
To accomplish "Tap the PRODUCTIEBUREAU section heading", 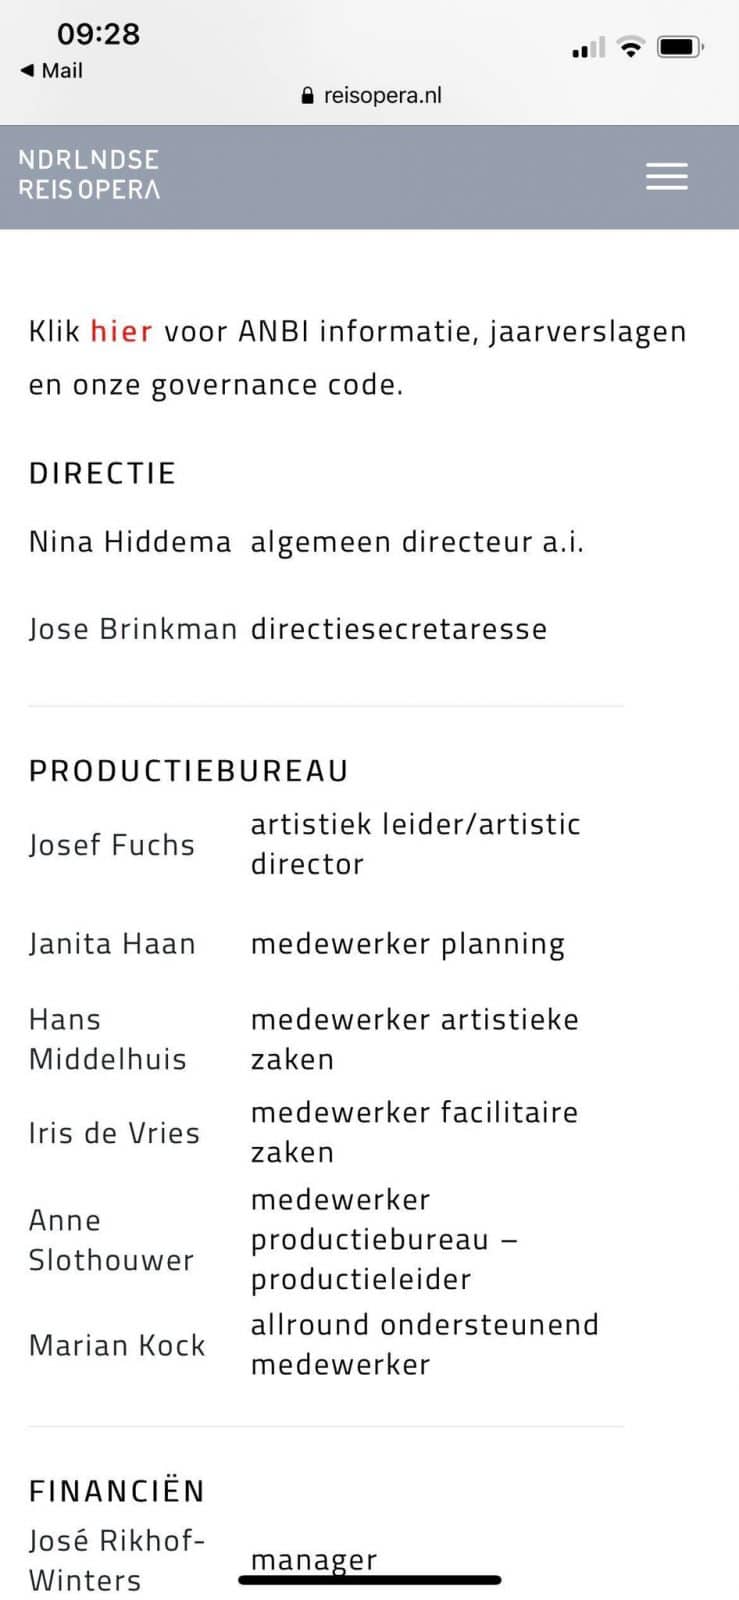I will pos(189,771).
